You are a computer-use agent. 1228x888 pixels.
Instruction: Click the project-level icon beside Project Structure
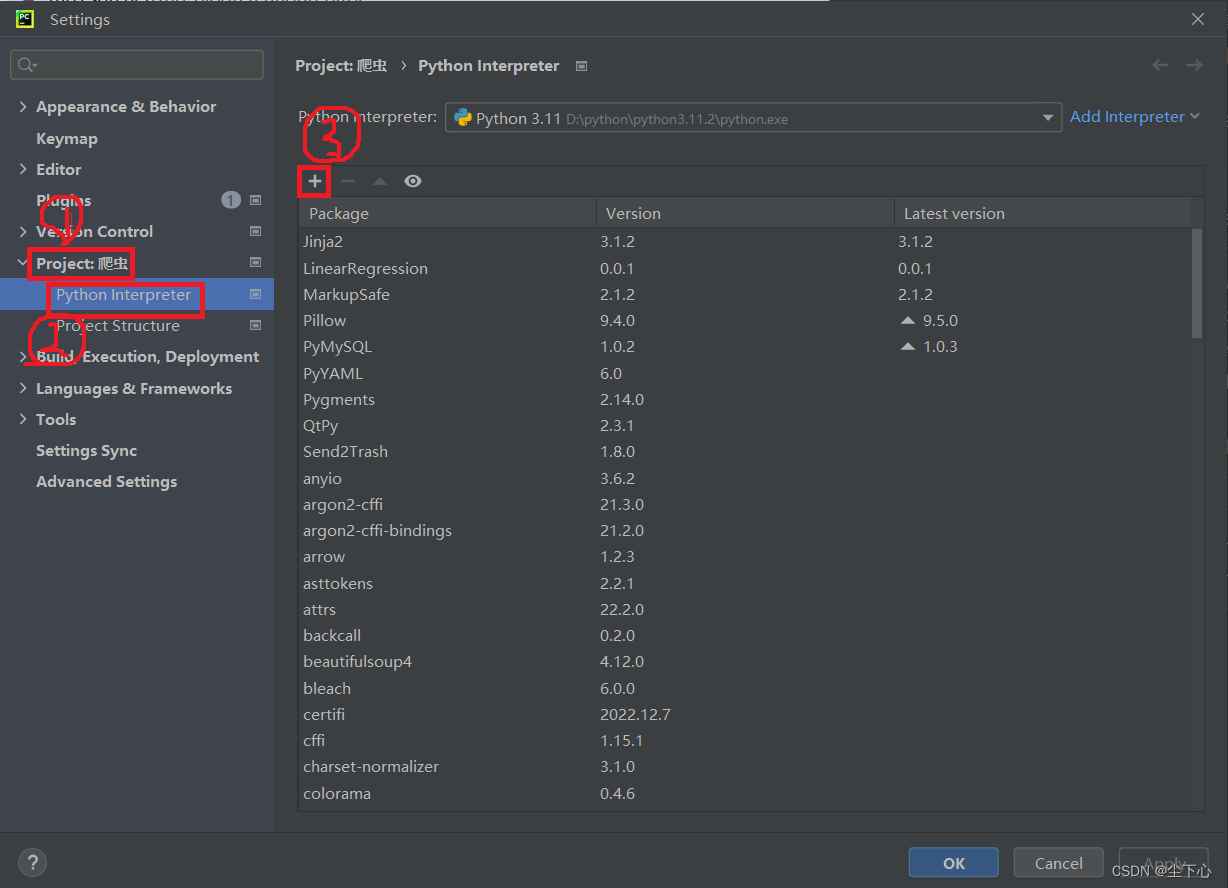(255, 325)
